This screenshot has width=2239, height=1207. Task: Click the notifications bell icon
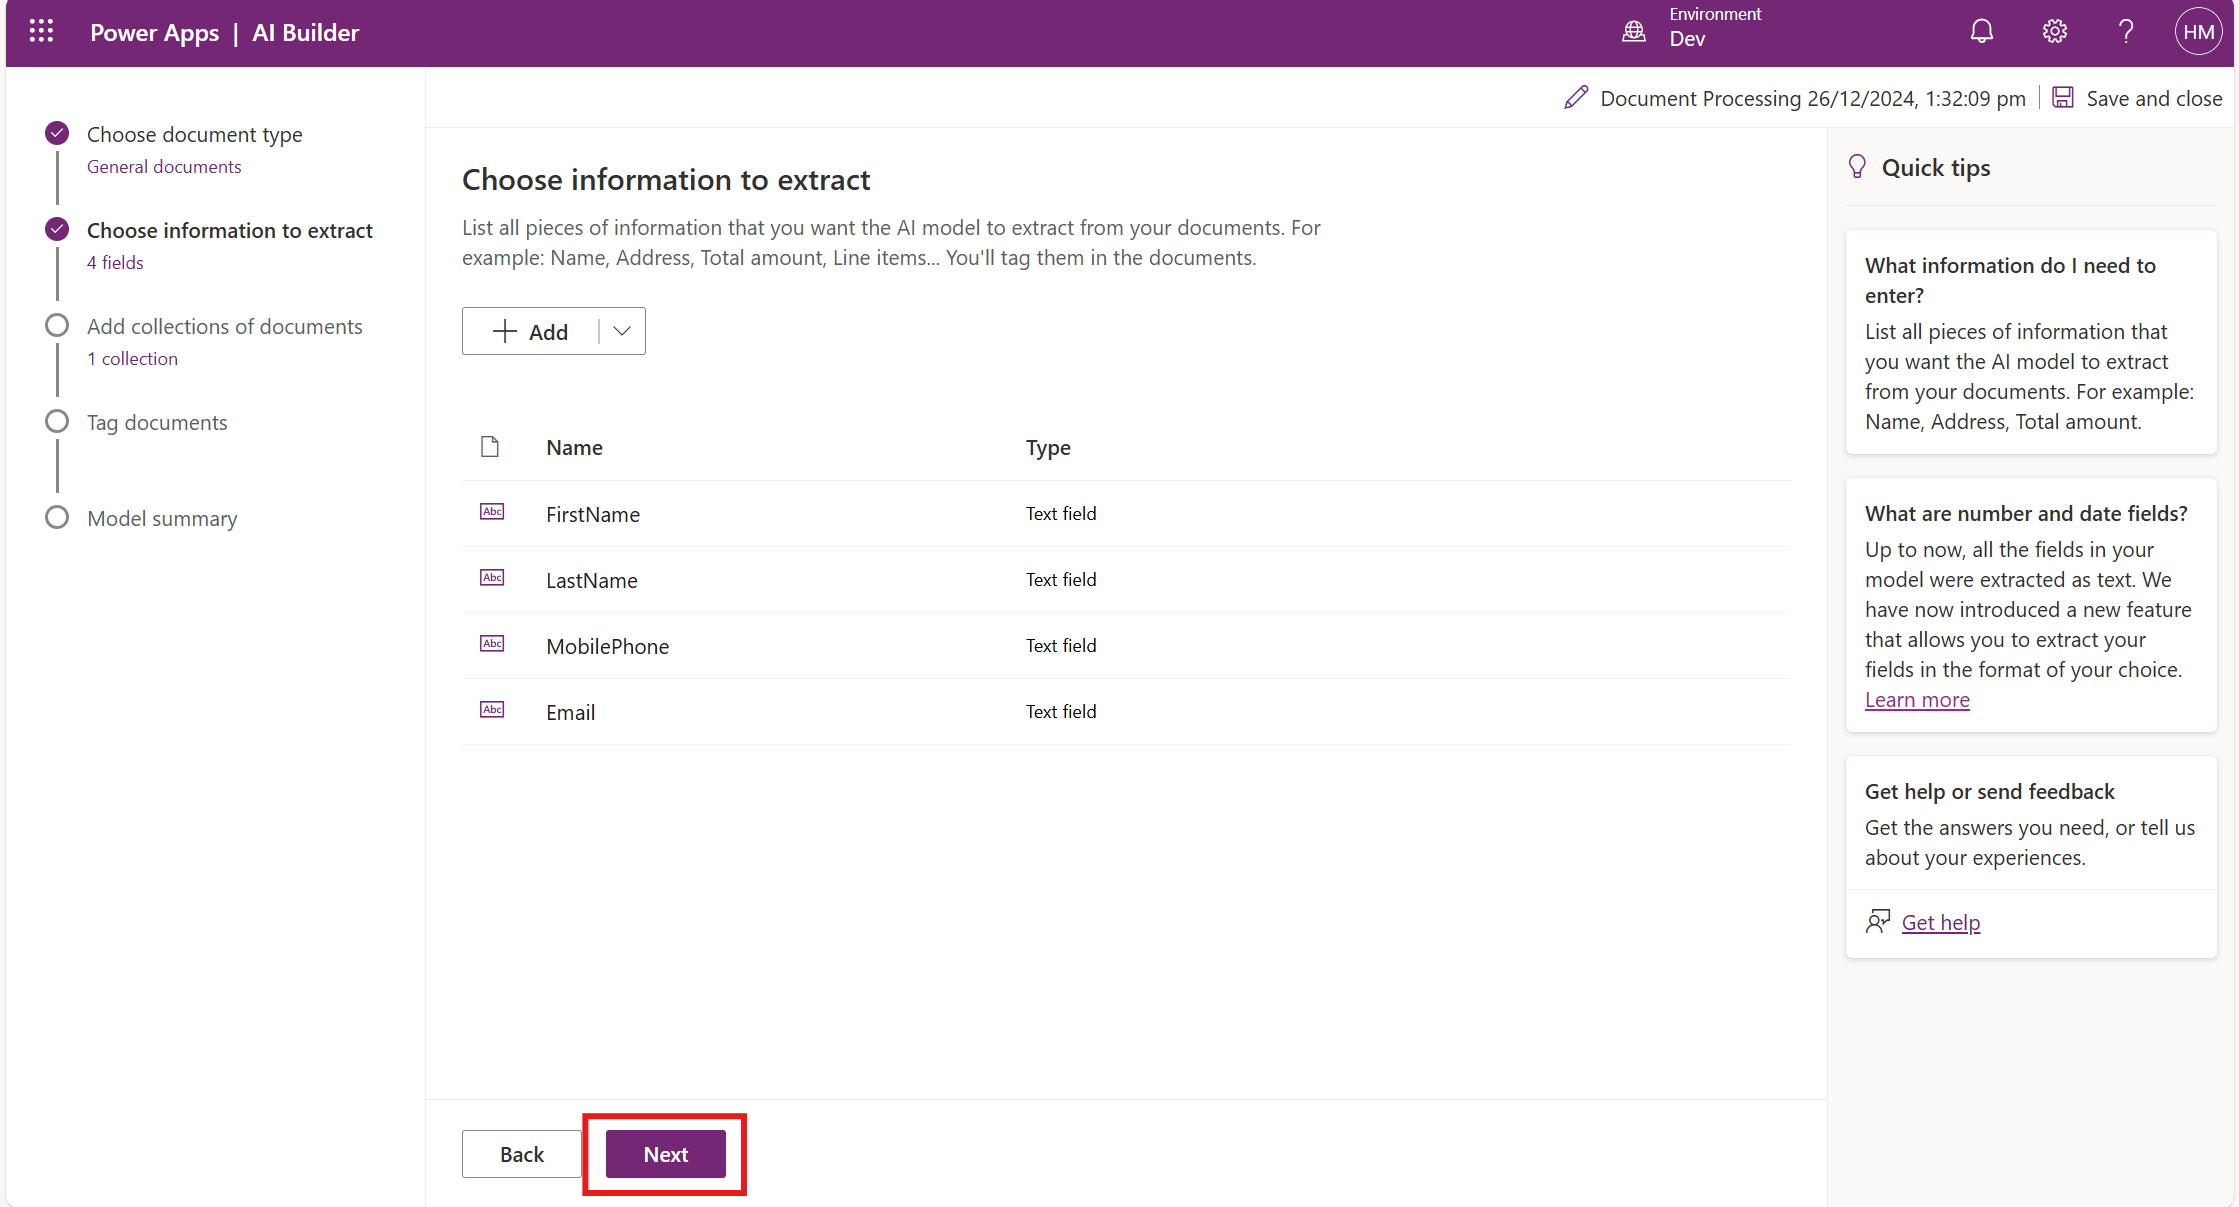point(1981,32)
